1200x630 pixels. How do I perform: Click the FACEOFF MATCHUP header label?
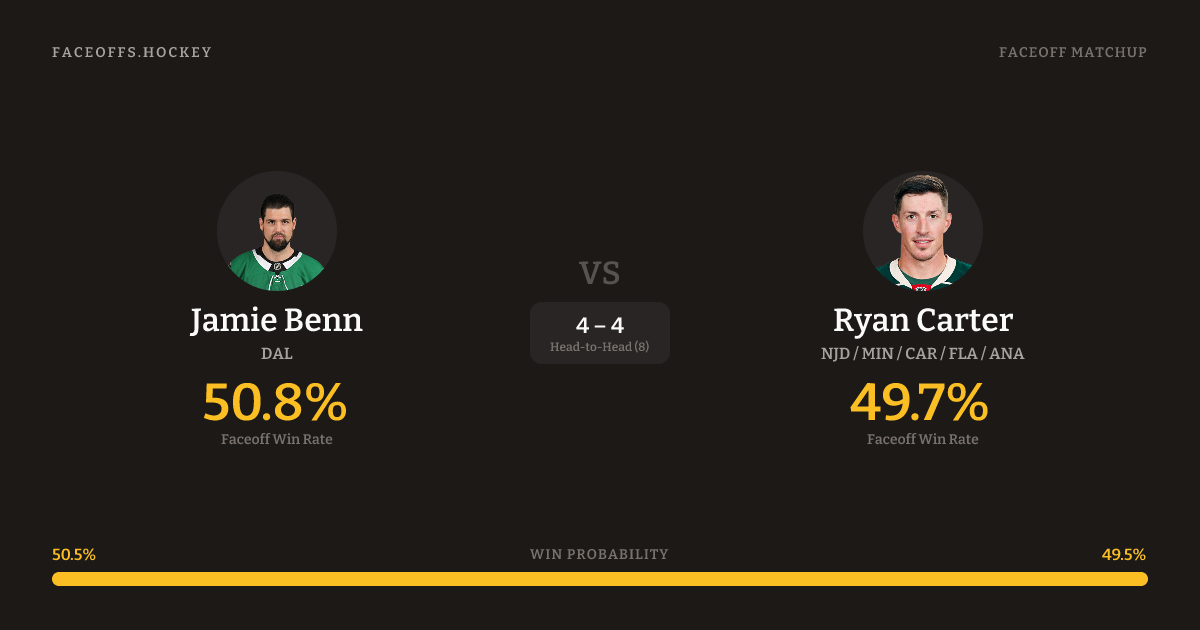(x=1072, y=52)
